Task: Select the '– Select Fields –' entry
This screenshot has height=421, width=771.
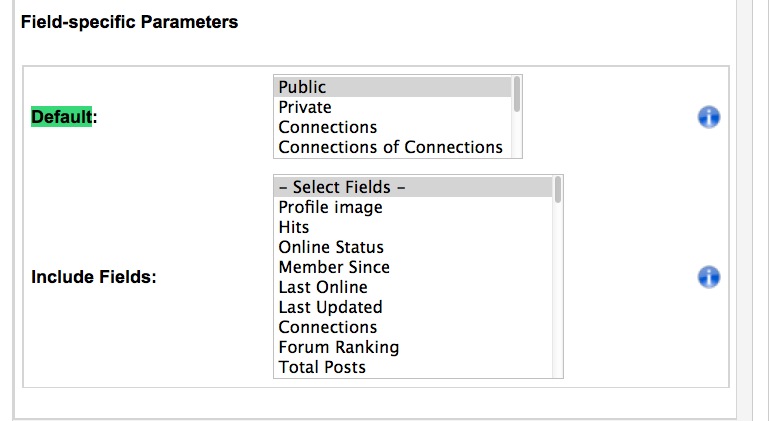Action: (x=413, y=187)
